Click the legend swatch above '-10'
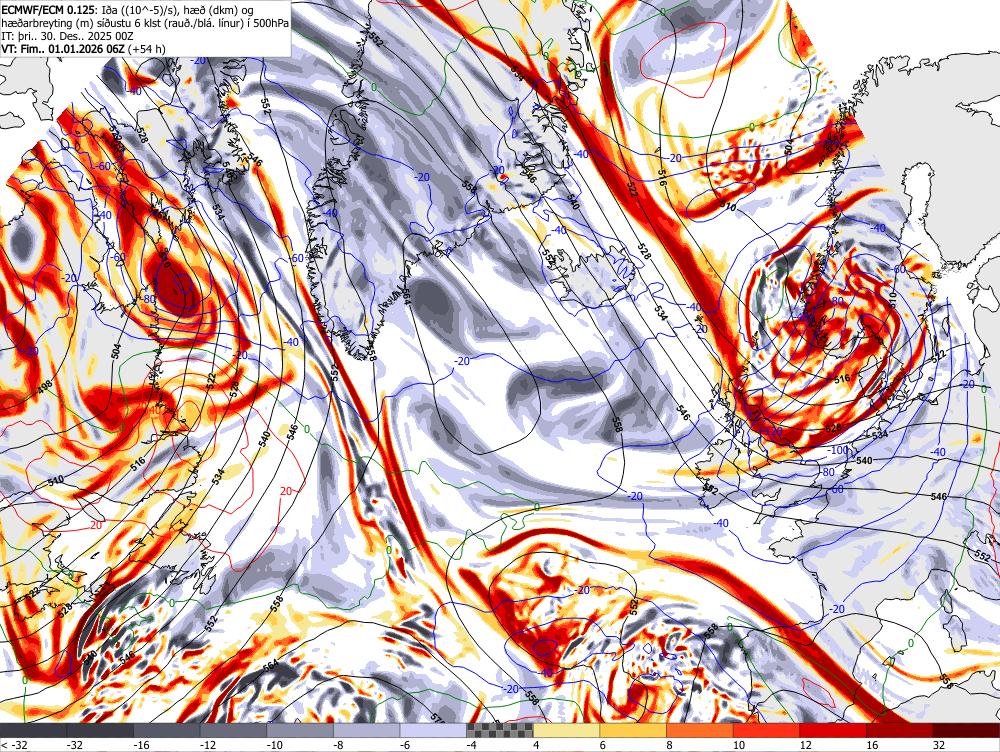This screenshot has height=752, width=1000. coord(300,730)
